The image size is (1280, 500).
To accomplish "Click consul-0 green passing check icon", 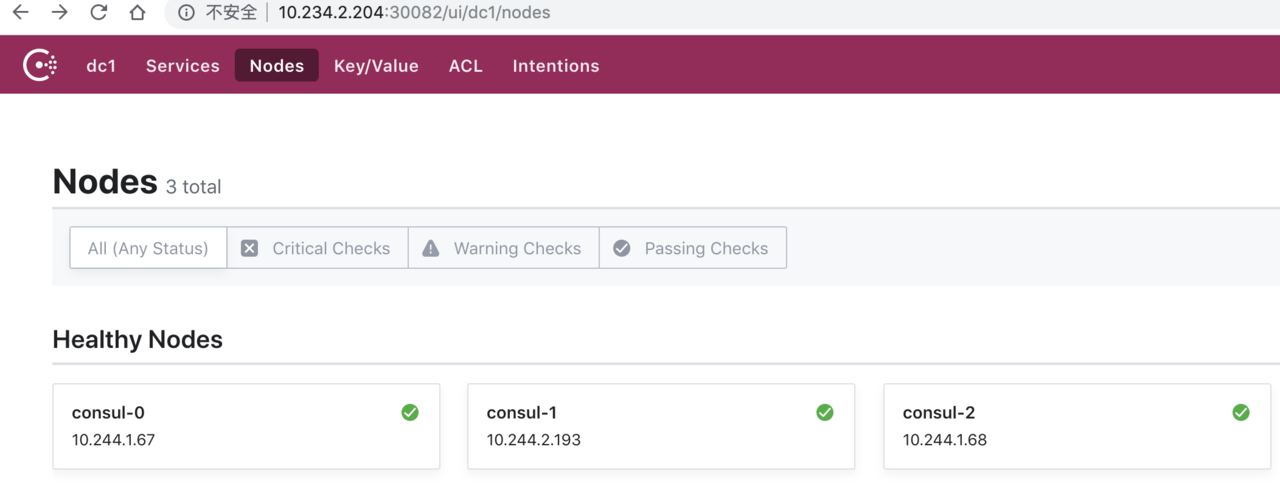I will pos(410,412).
